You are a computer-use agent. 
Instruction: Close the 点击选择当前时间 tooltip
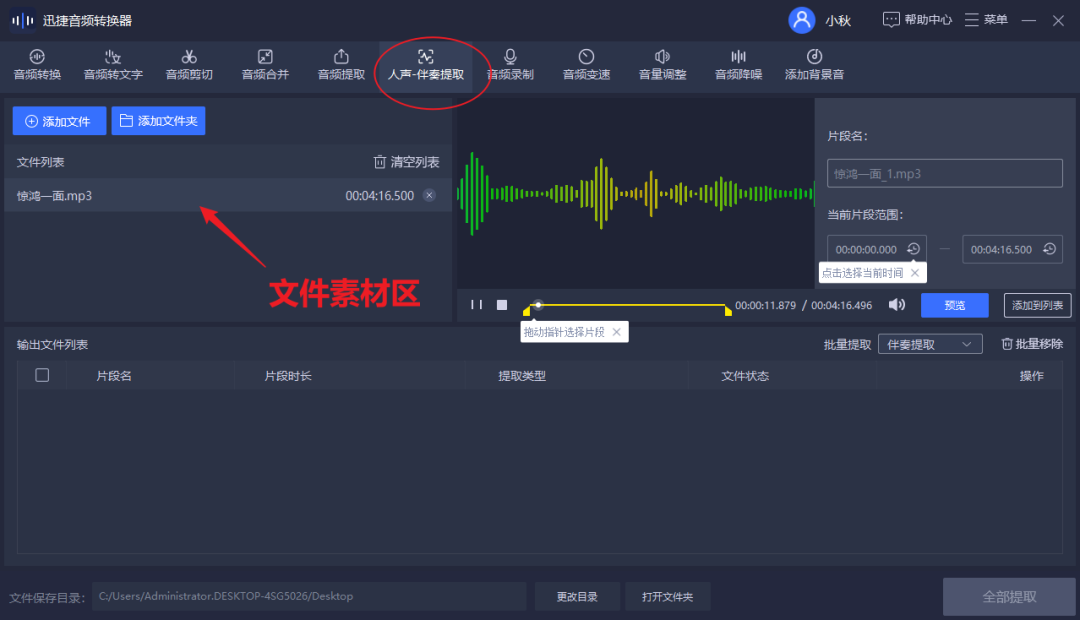click(915, 273)
